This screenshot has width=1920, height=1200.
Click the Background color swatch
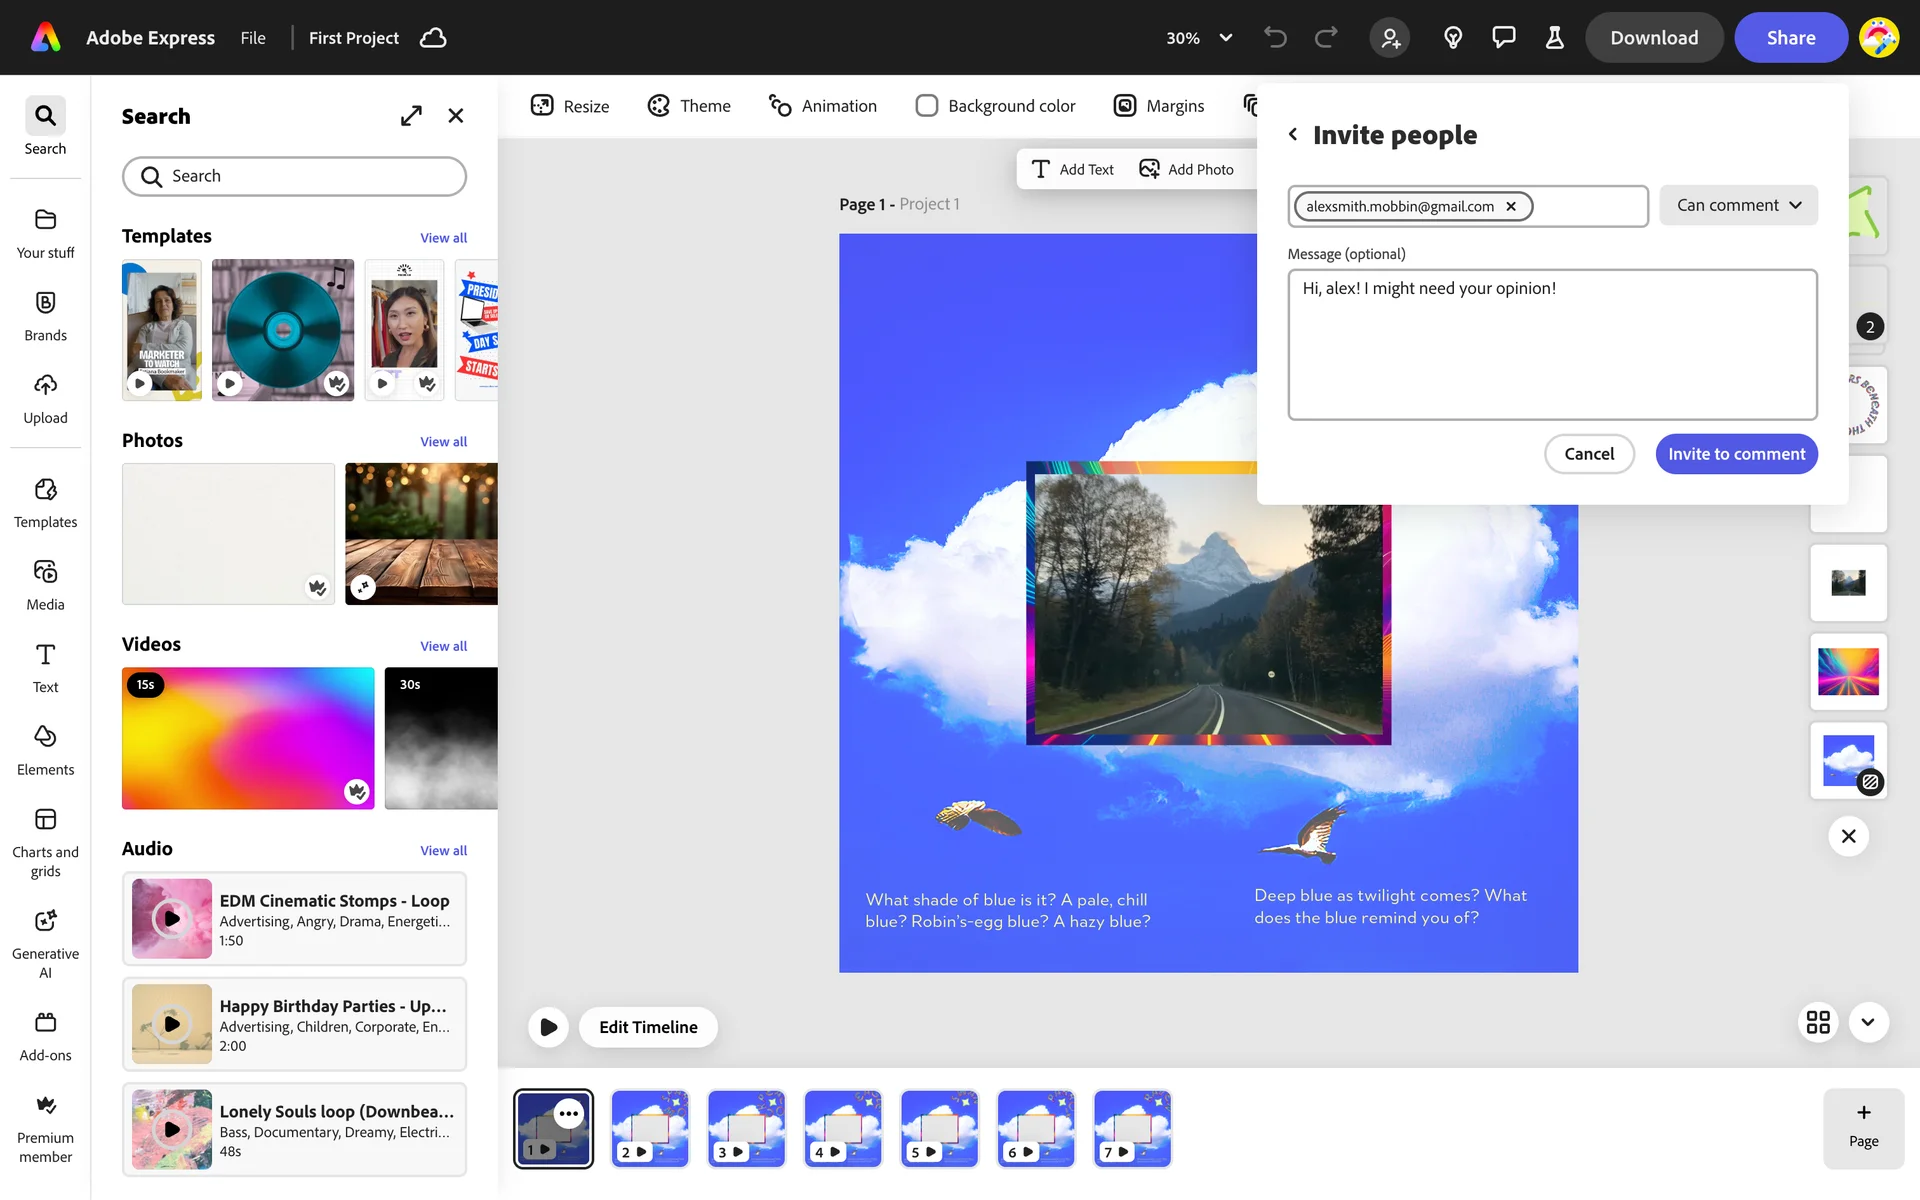tap(927, 106)
